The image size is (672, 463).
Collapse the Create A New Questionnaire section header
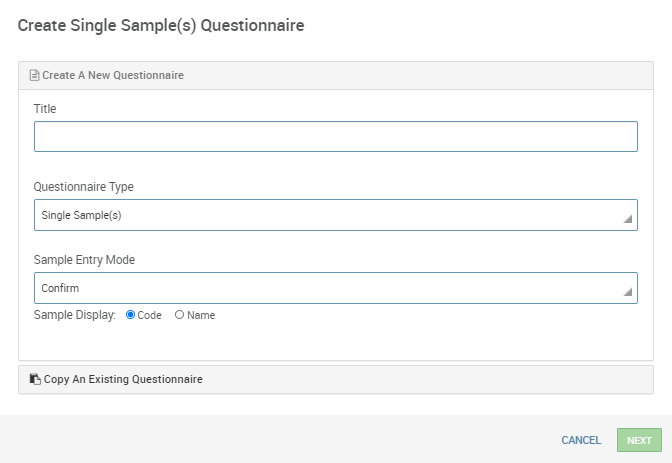coord(112,75)
